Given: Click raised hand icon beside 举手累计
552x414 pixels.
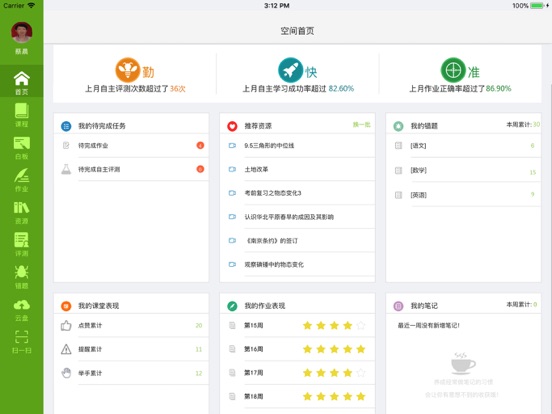Looking at the screenshot, I should [x=66, y=373].
